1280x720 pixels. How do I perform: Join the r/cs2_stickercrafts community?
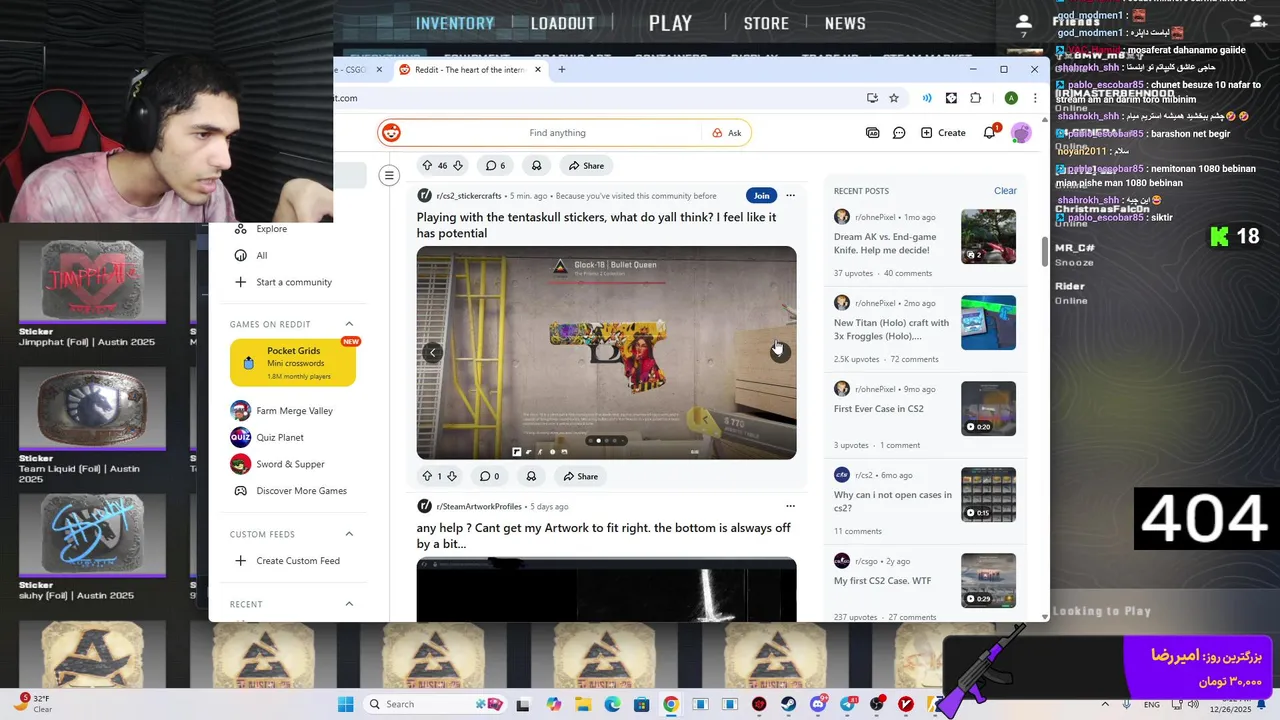(x=762, y=195)
